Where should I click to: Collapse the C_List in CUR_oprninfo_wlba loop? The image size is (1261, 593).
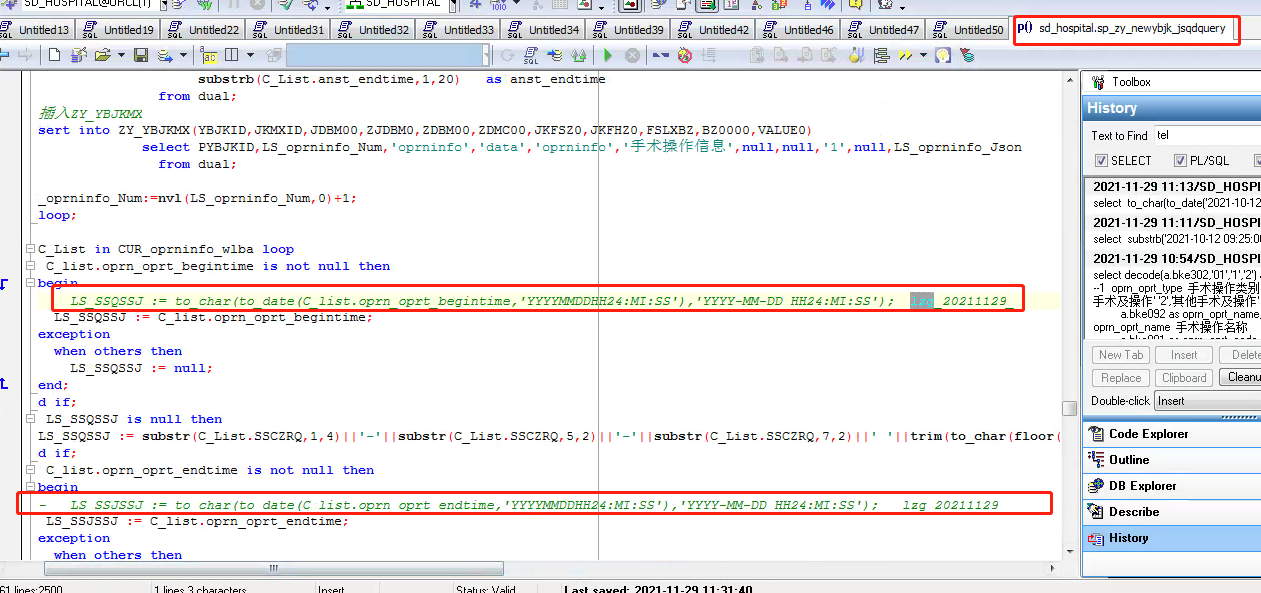(30, 249)
